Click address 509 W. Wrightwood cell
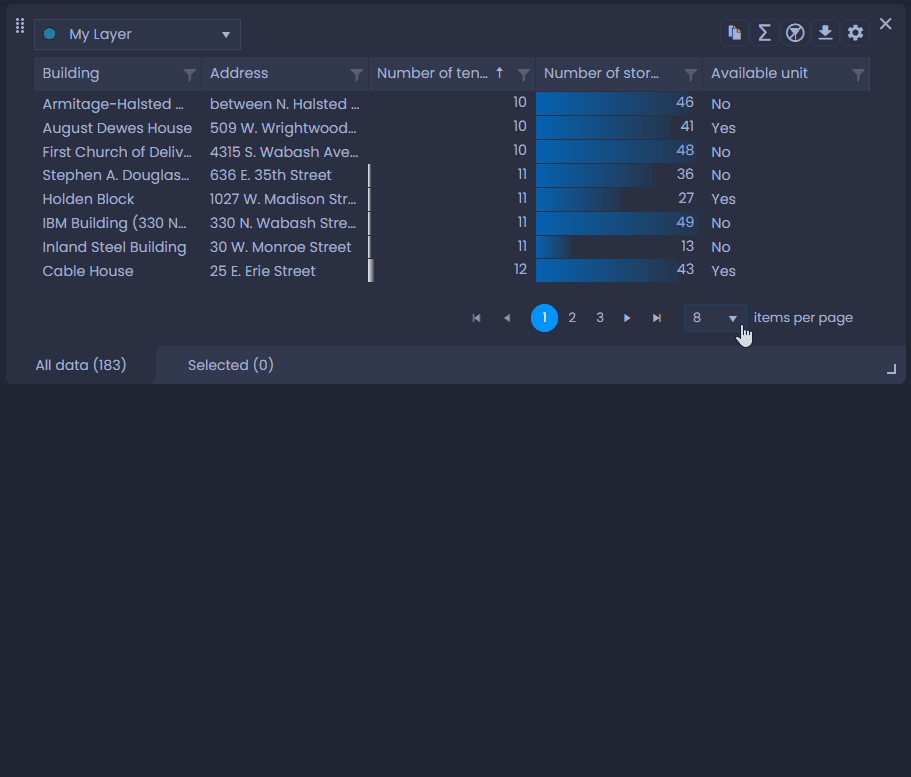 coord(283,128)
